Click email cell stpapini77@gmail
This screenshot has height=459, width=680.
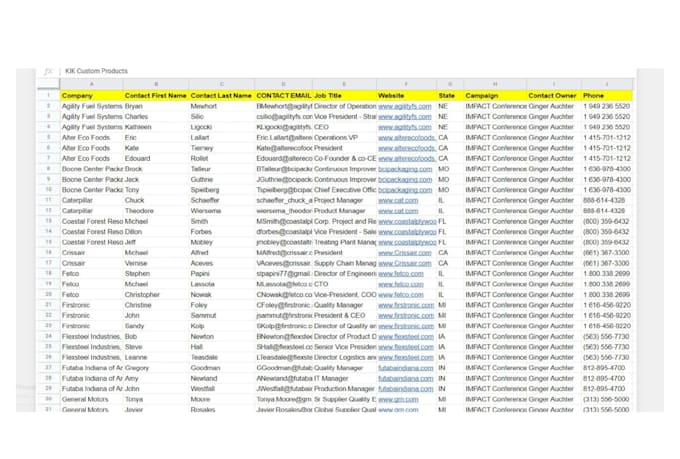pos(284,273)
